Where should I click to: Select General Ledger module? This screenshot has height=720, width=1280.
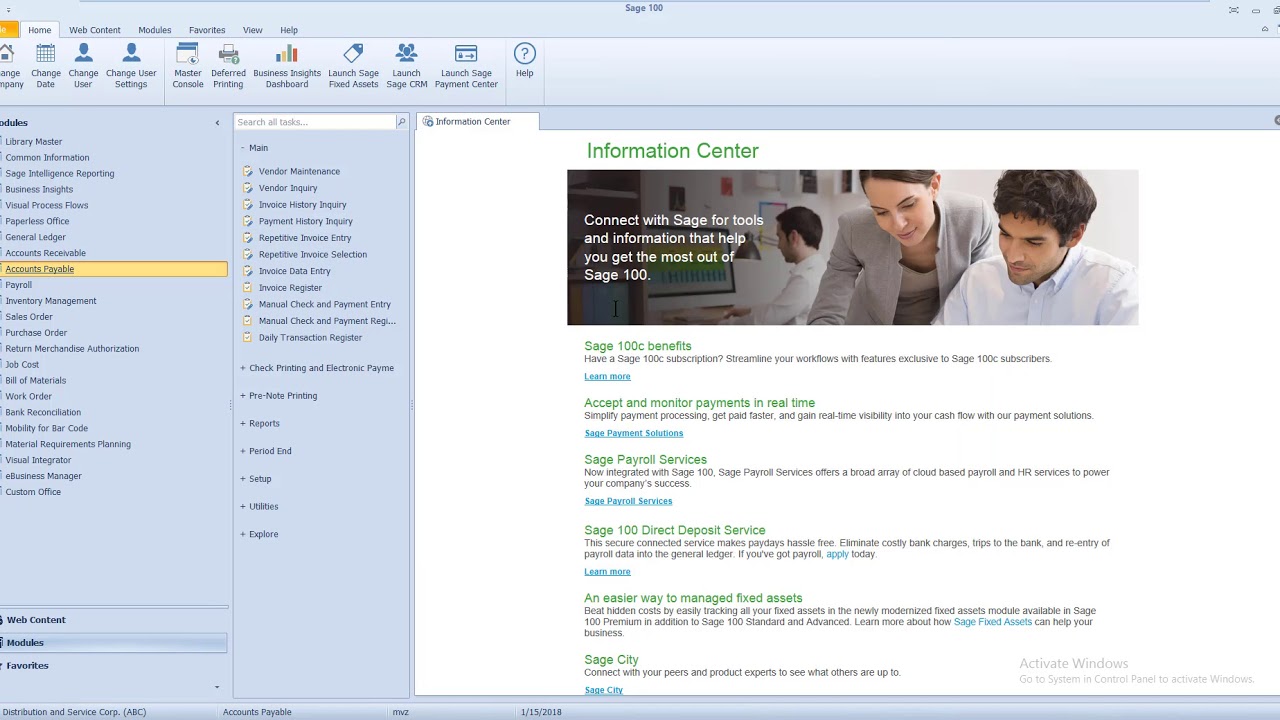coord(36,237)
